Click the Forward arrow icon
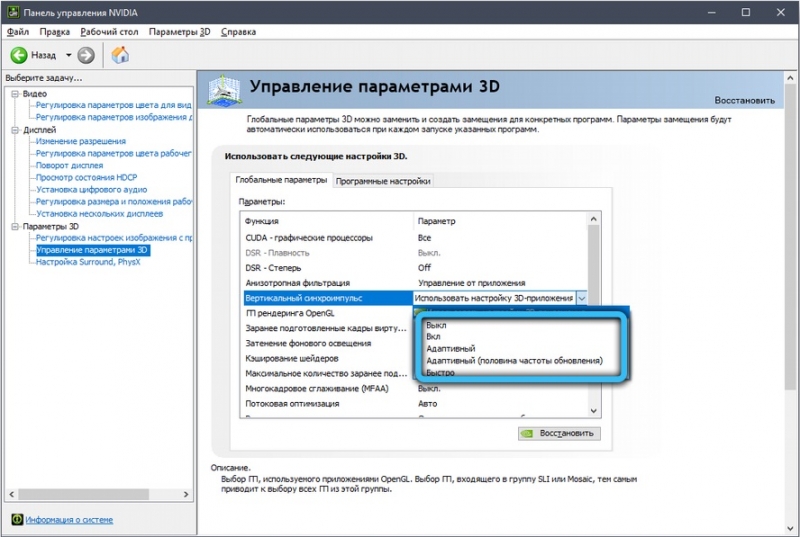 [86, 55]
